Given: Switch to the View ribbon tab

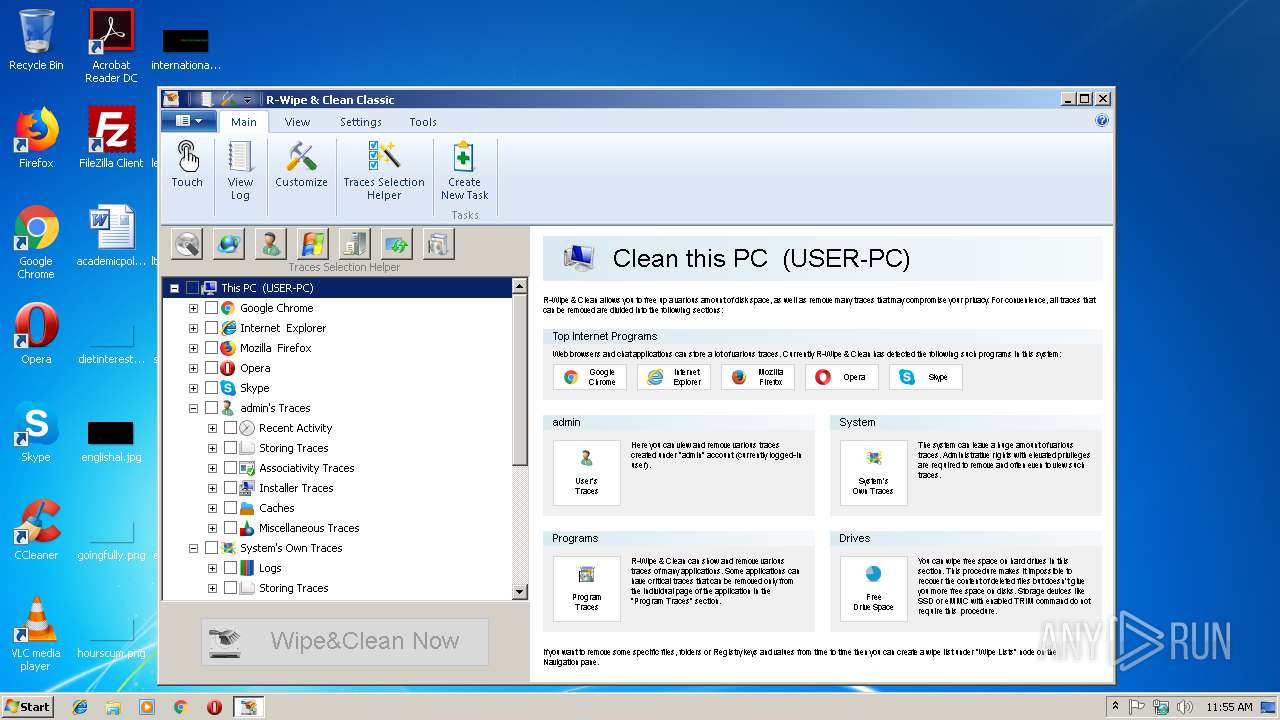Looking at the screenshot, I should [x=297, y=122].
